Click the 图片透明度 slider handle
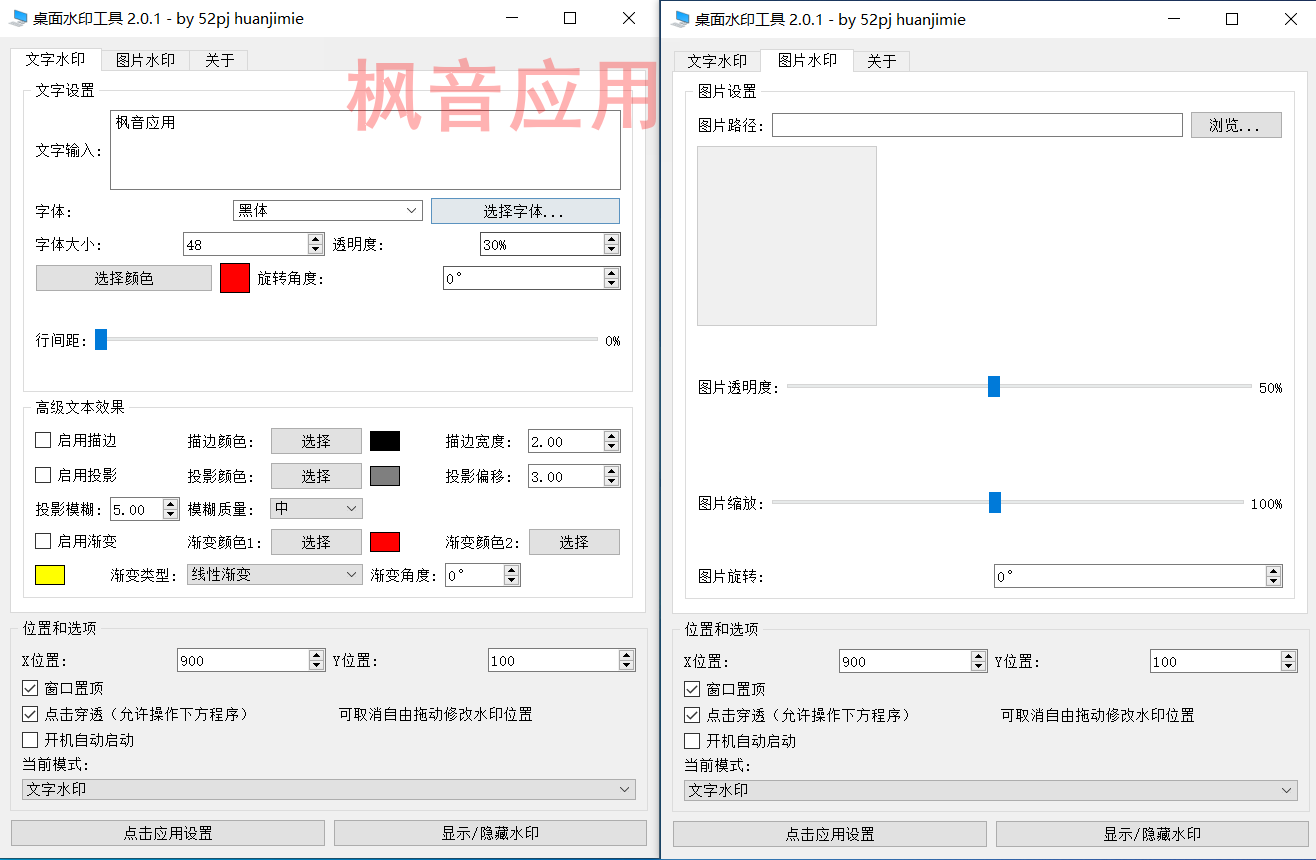Image resolution: width=1316 pixels, height=860 pixels. pos(994,386)
